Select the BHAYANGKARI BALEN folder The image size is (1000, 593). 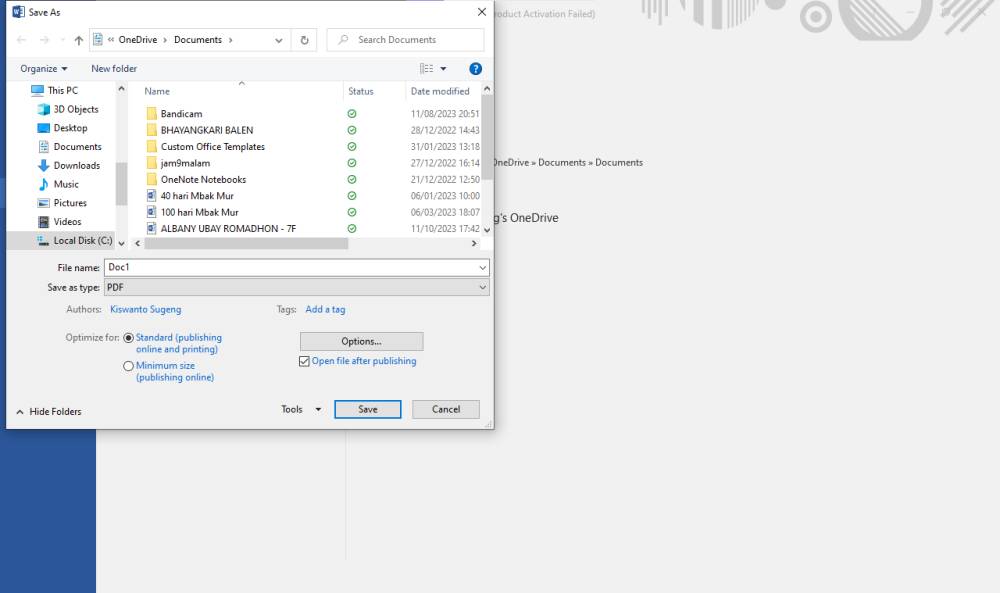click(207, 130)
